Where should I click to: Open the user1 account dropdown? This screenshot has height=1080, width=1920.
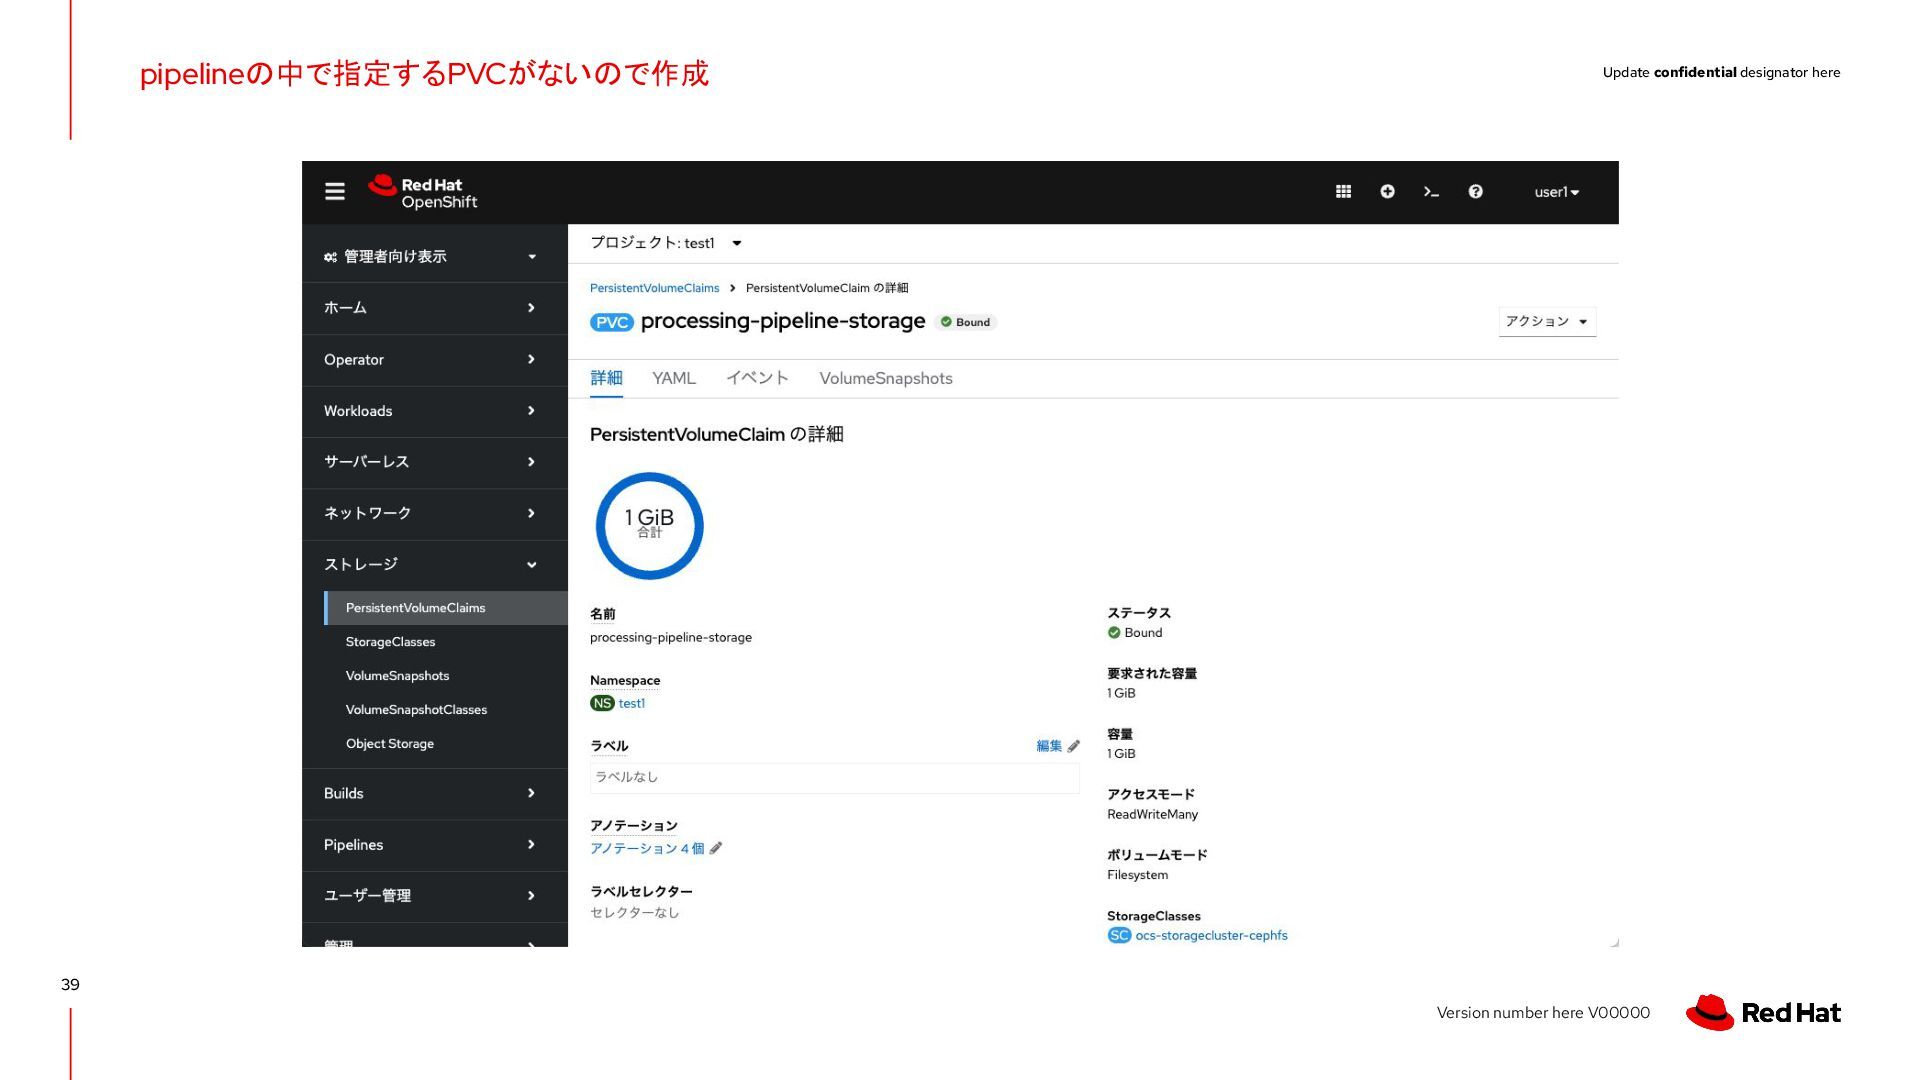(x=1557, y=192)
